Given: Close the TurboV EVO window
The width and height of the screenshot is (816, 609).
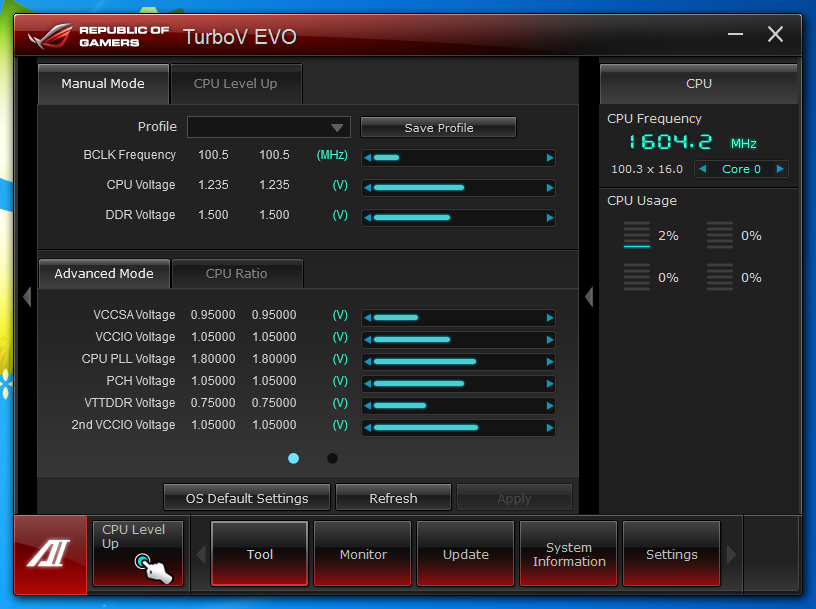Looking at the screenshot, I should click(775, 34).
